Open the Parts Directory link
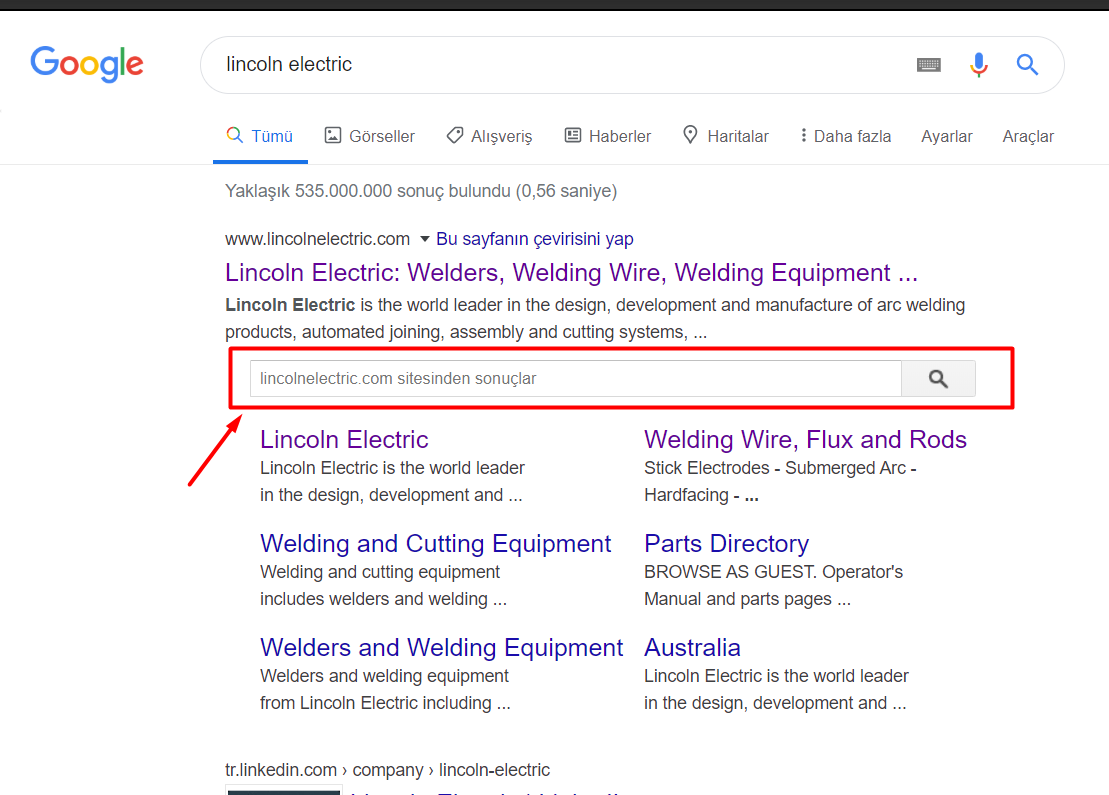This screenshot has width=1109, height=795. coord(726,543)
